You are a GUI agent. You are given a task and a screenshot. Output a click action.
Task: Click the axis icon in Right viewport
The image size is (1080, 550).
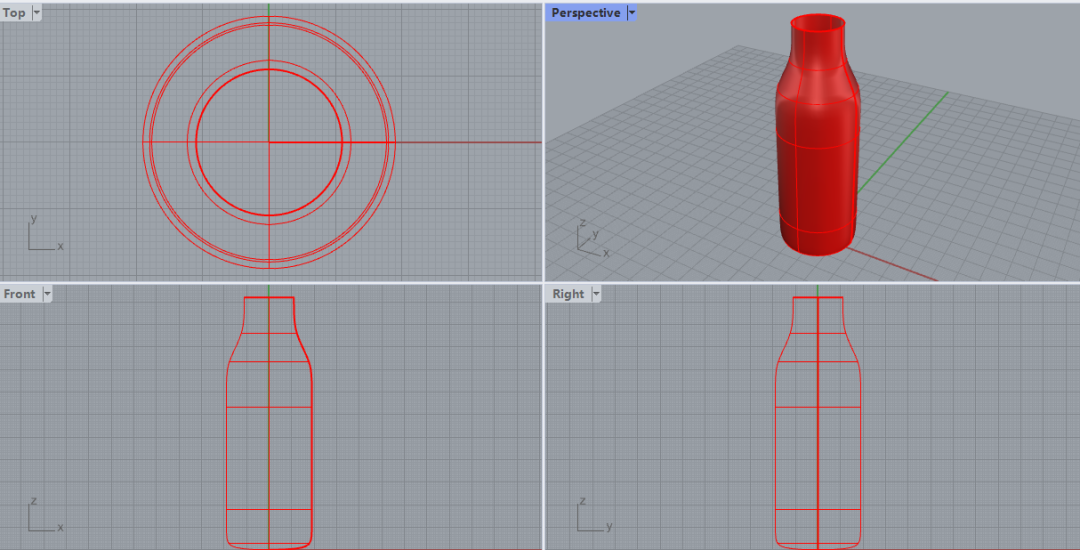tap(589, 517)
